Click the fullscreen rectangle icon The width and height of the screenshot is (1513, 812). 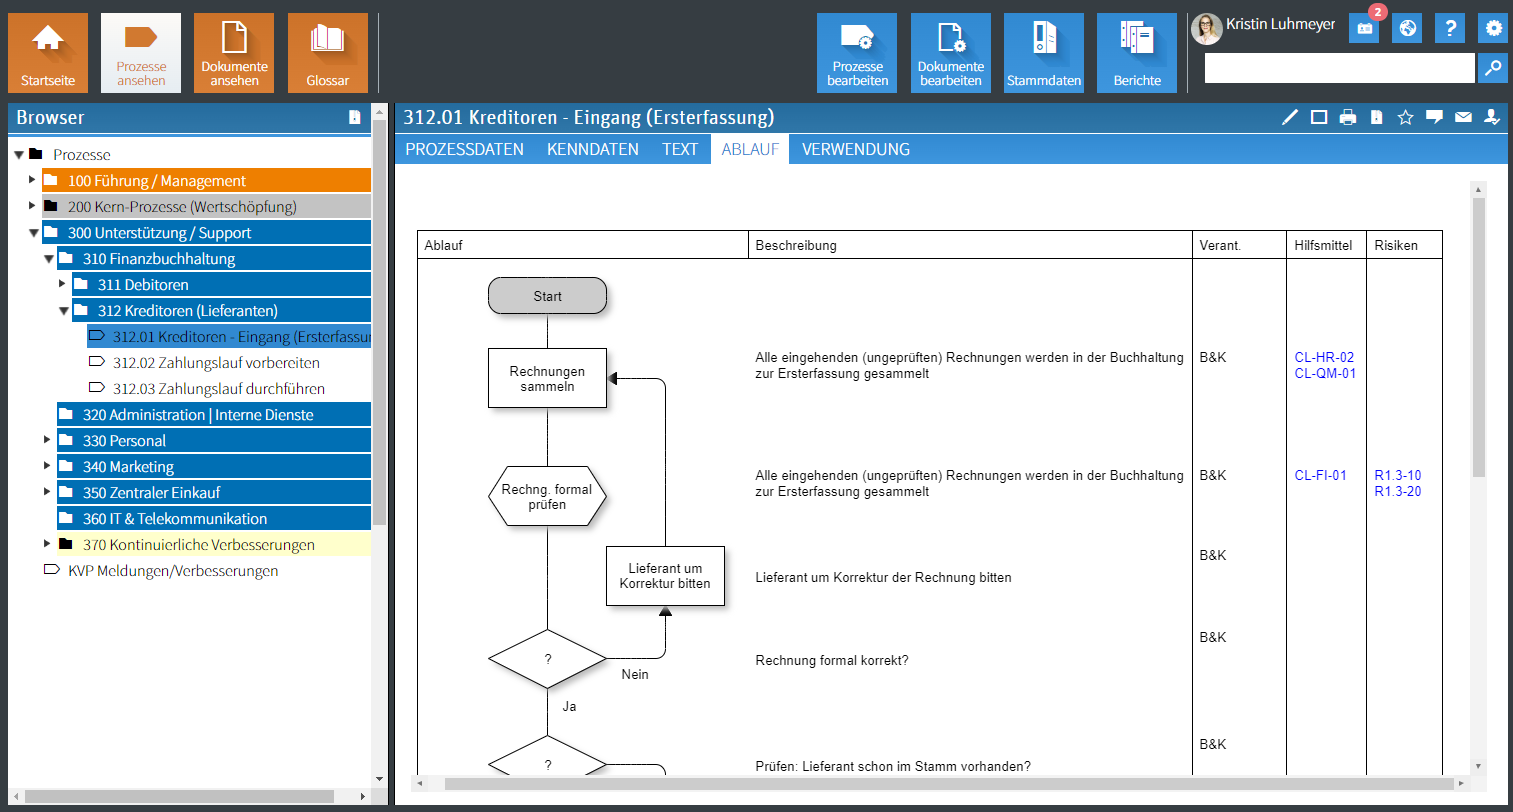point(1319,117)
